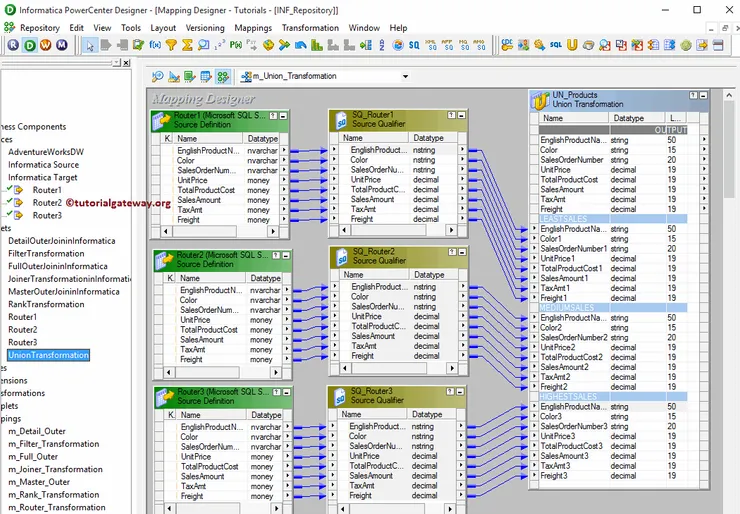Click workspace vertical scrollbar up arrow

(x=729, y=95)
